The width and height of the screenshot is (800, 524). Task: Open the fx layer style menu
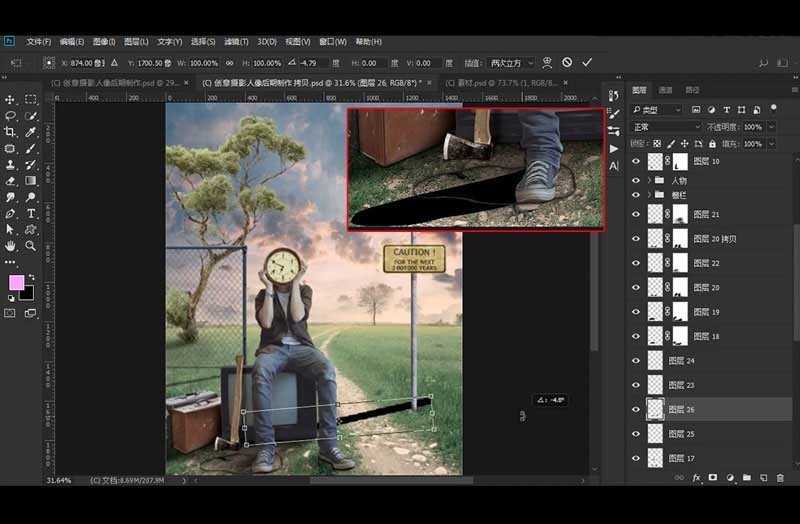pos(697,478)
